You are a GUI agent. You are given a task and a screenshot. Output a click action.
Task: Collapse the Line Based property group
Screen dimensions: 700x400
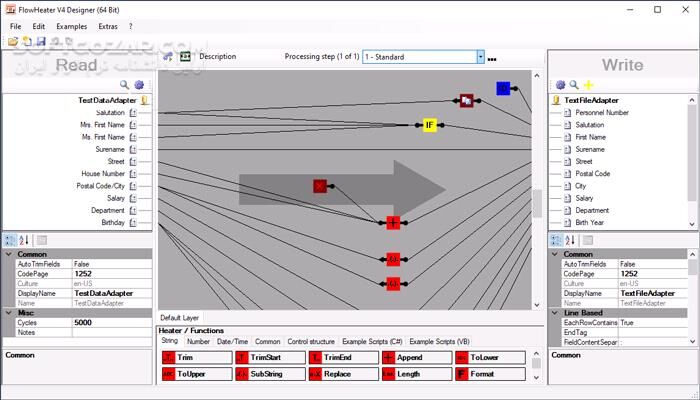pos(555,312)
